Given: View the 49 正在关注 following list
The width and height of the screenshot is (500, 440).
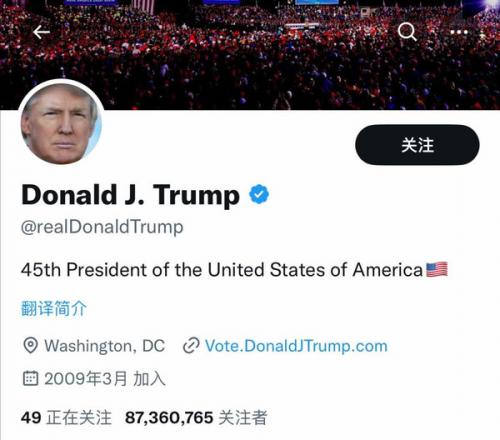Looking at the screenshot, I should 66,418.
